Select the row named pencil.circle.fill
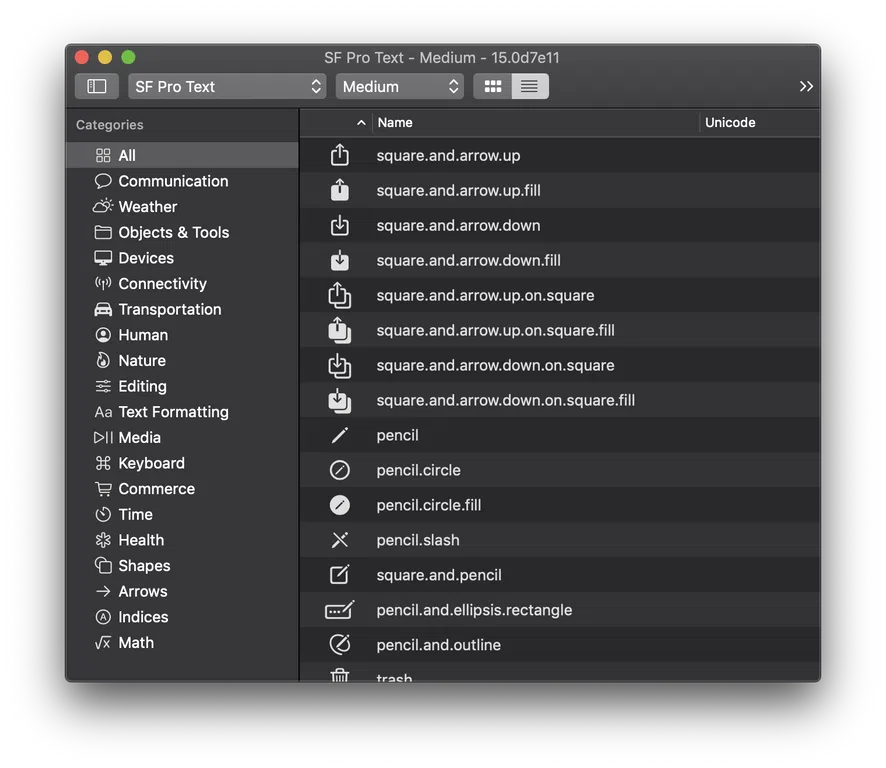The width and height of the screenshot is (886, 768). [x=559, y=505]
